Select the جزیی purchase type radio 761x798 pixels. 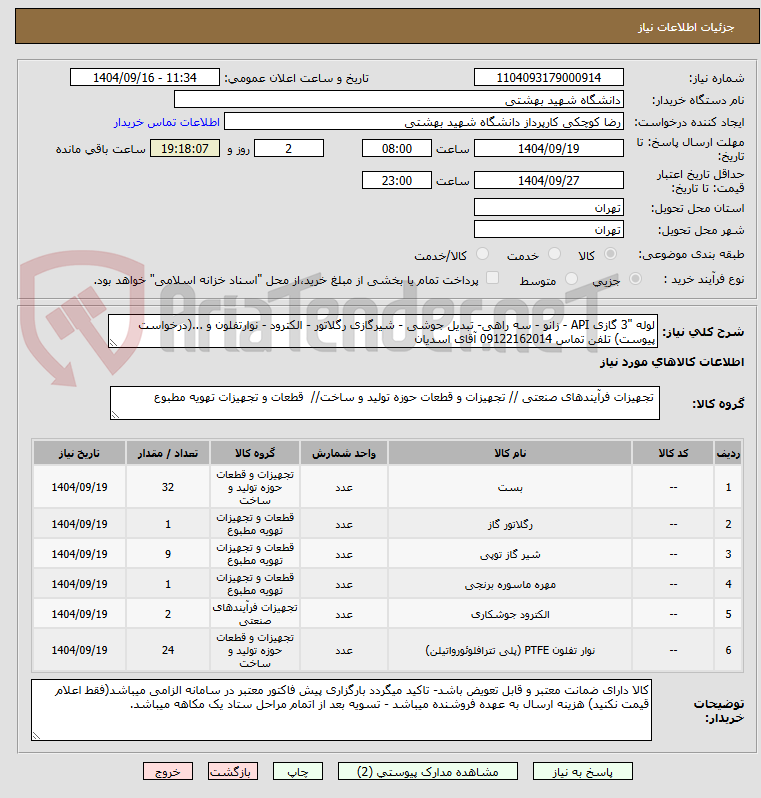635,279
